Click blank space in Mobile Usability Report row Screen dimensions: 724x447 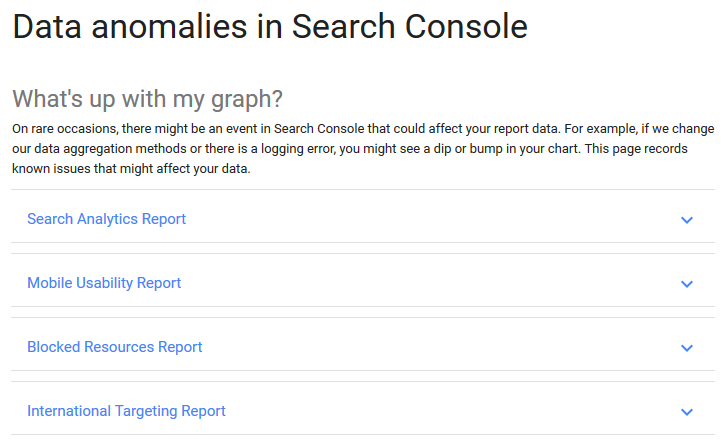pyautogui.click(x=430, y=283)
